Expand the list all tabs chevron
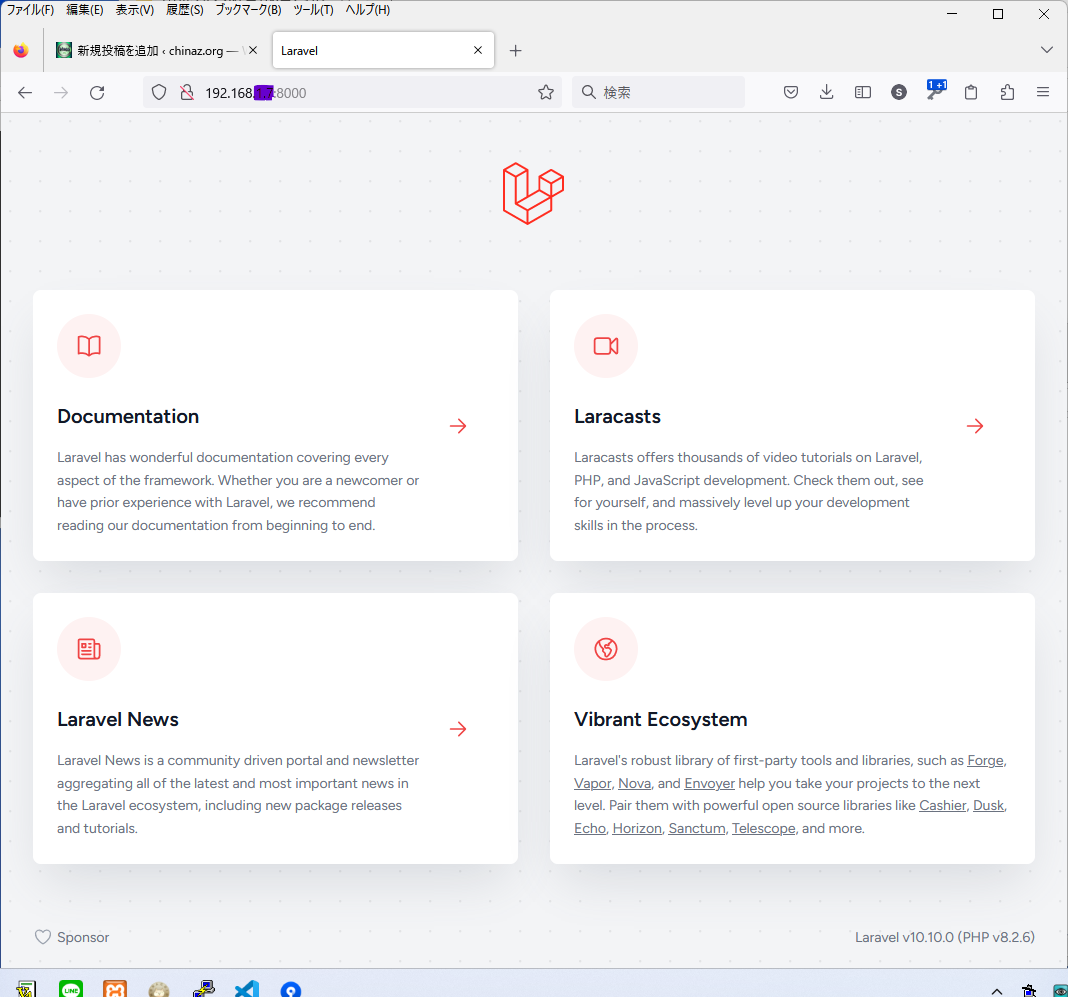This screenshot has height=997, width=1068. pos(1047,50)
